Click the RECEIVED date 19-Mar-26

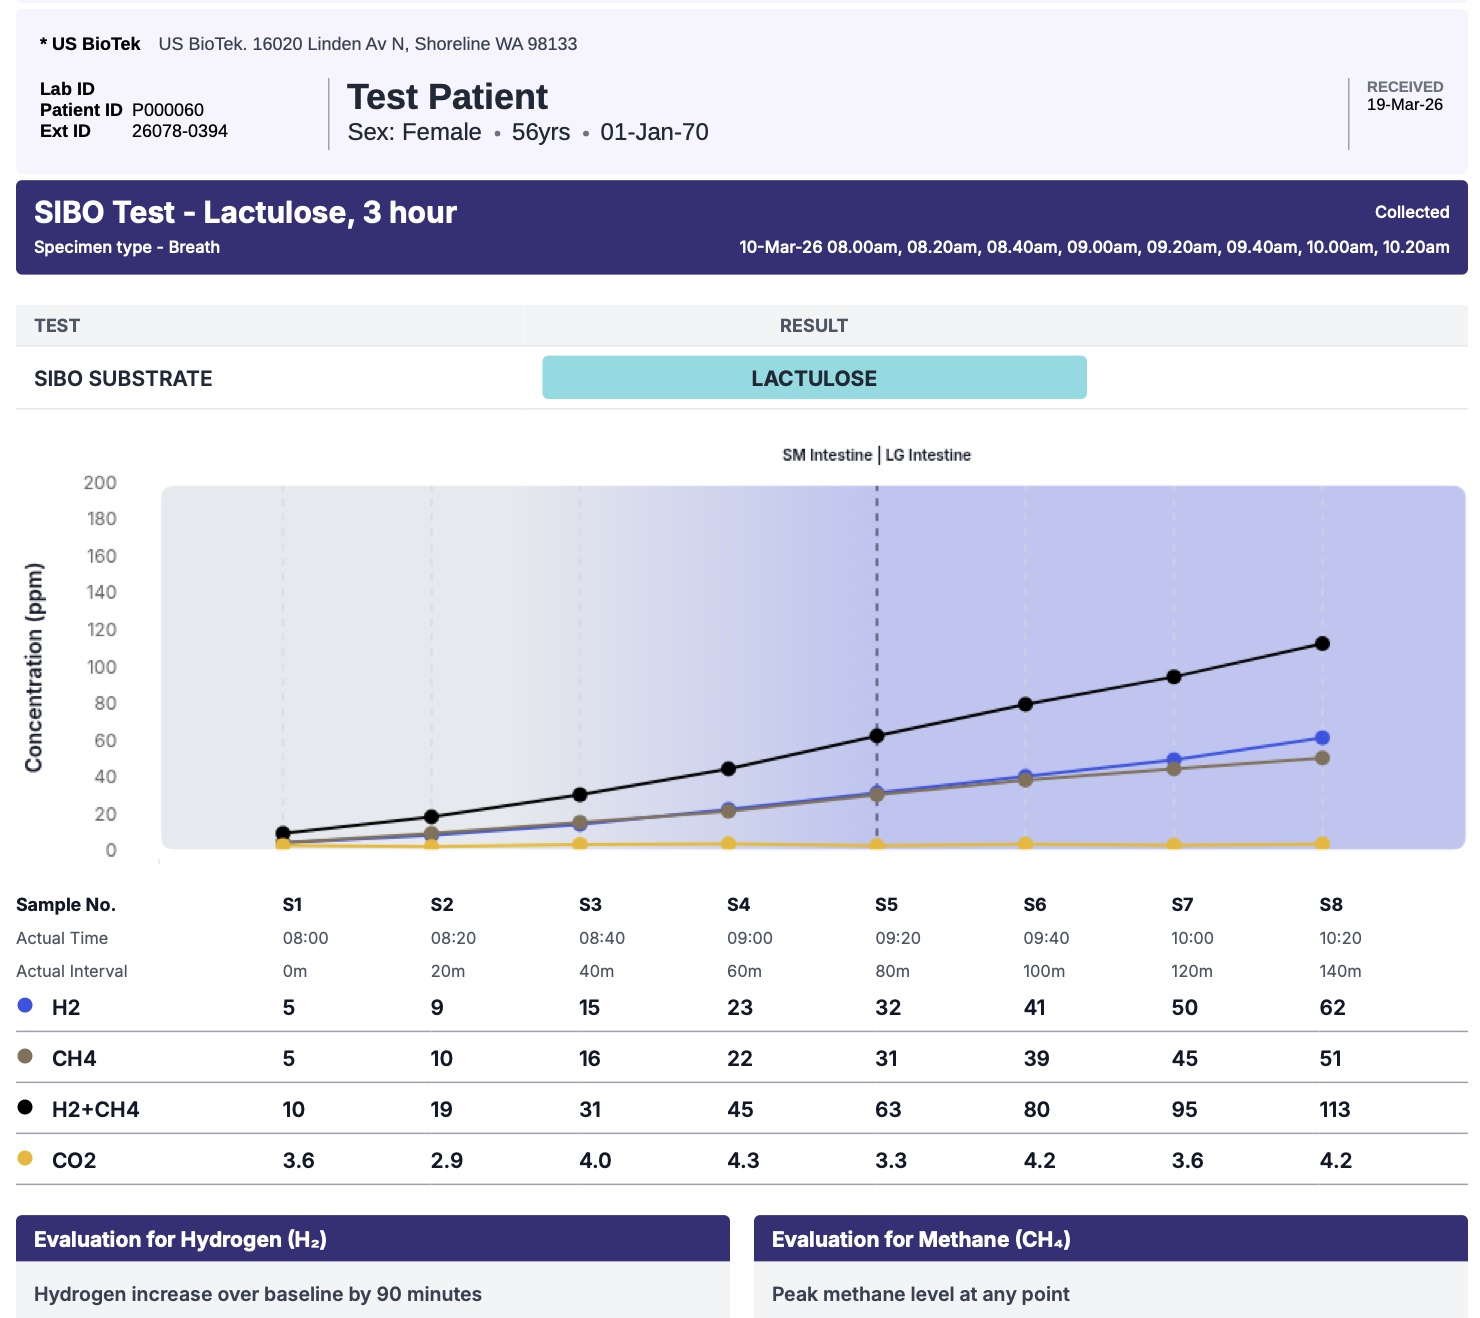(x=1404, y=105)
